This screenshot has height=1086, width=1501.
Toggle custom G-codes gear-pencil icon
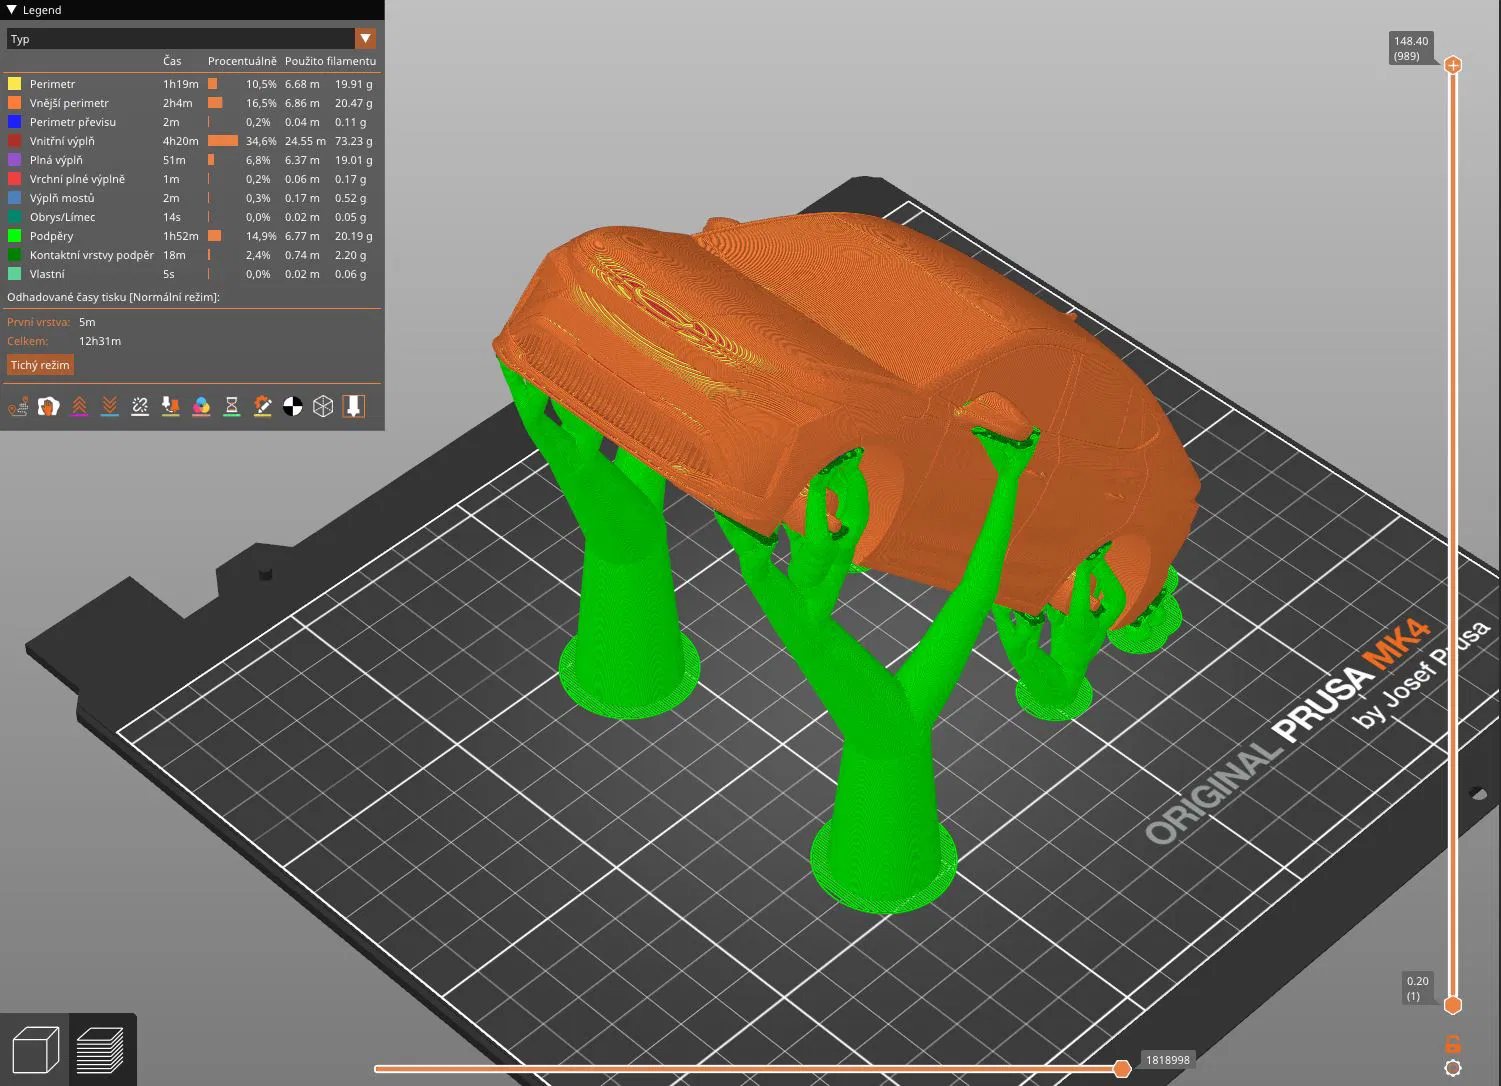point(262,406)
